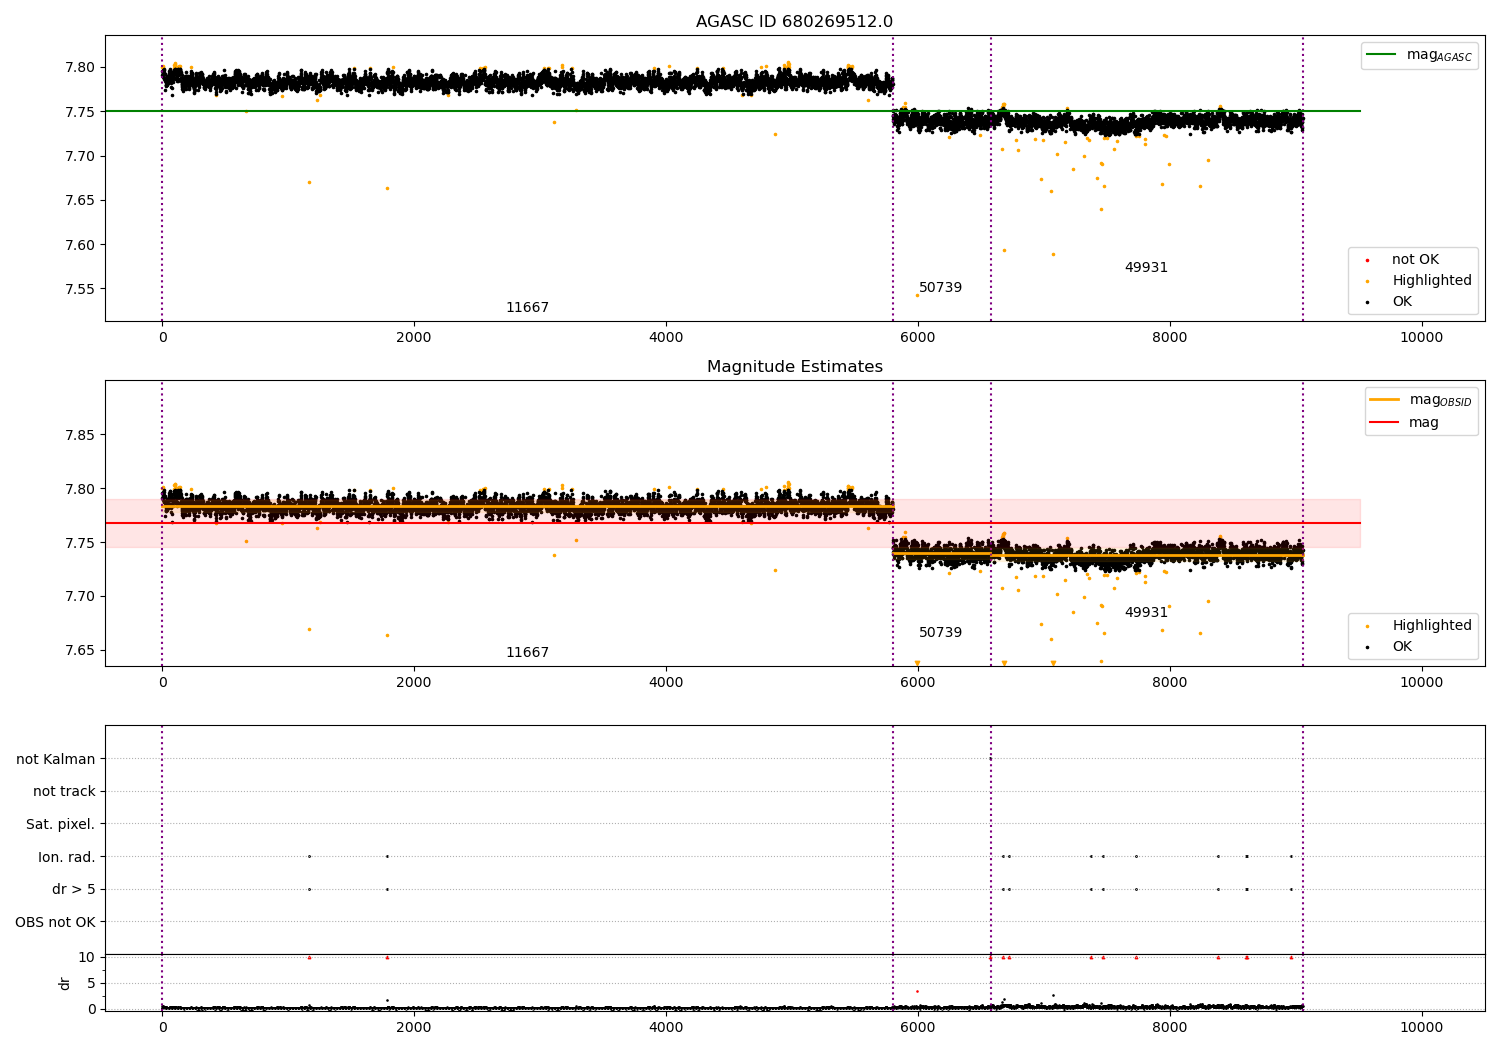Click the mag AGASC green legend entry

click(x=1419, y=55)
